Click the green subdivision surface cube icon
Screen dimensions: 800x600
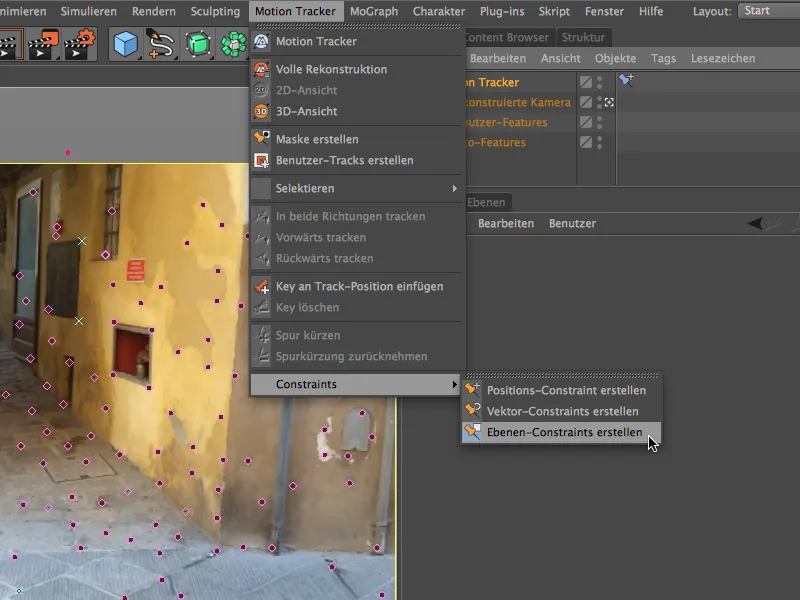(x=198, y=46)
